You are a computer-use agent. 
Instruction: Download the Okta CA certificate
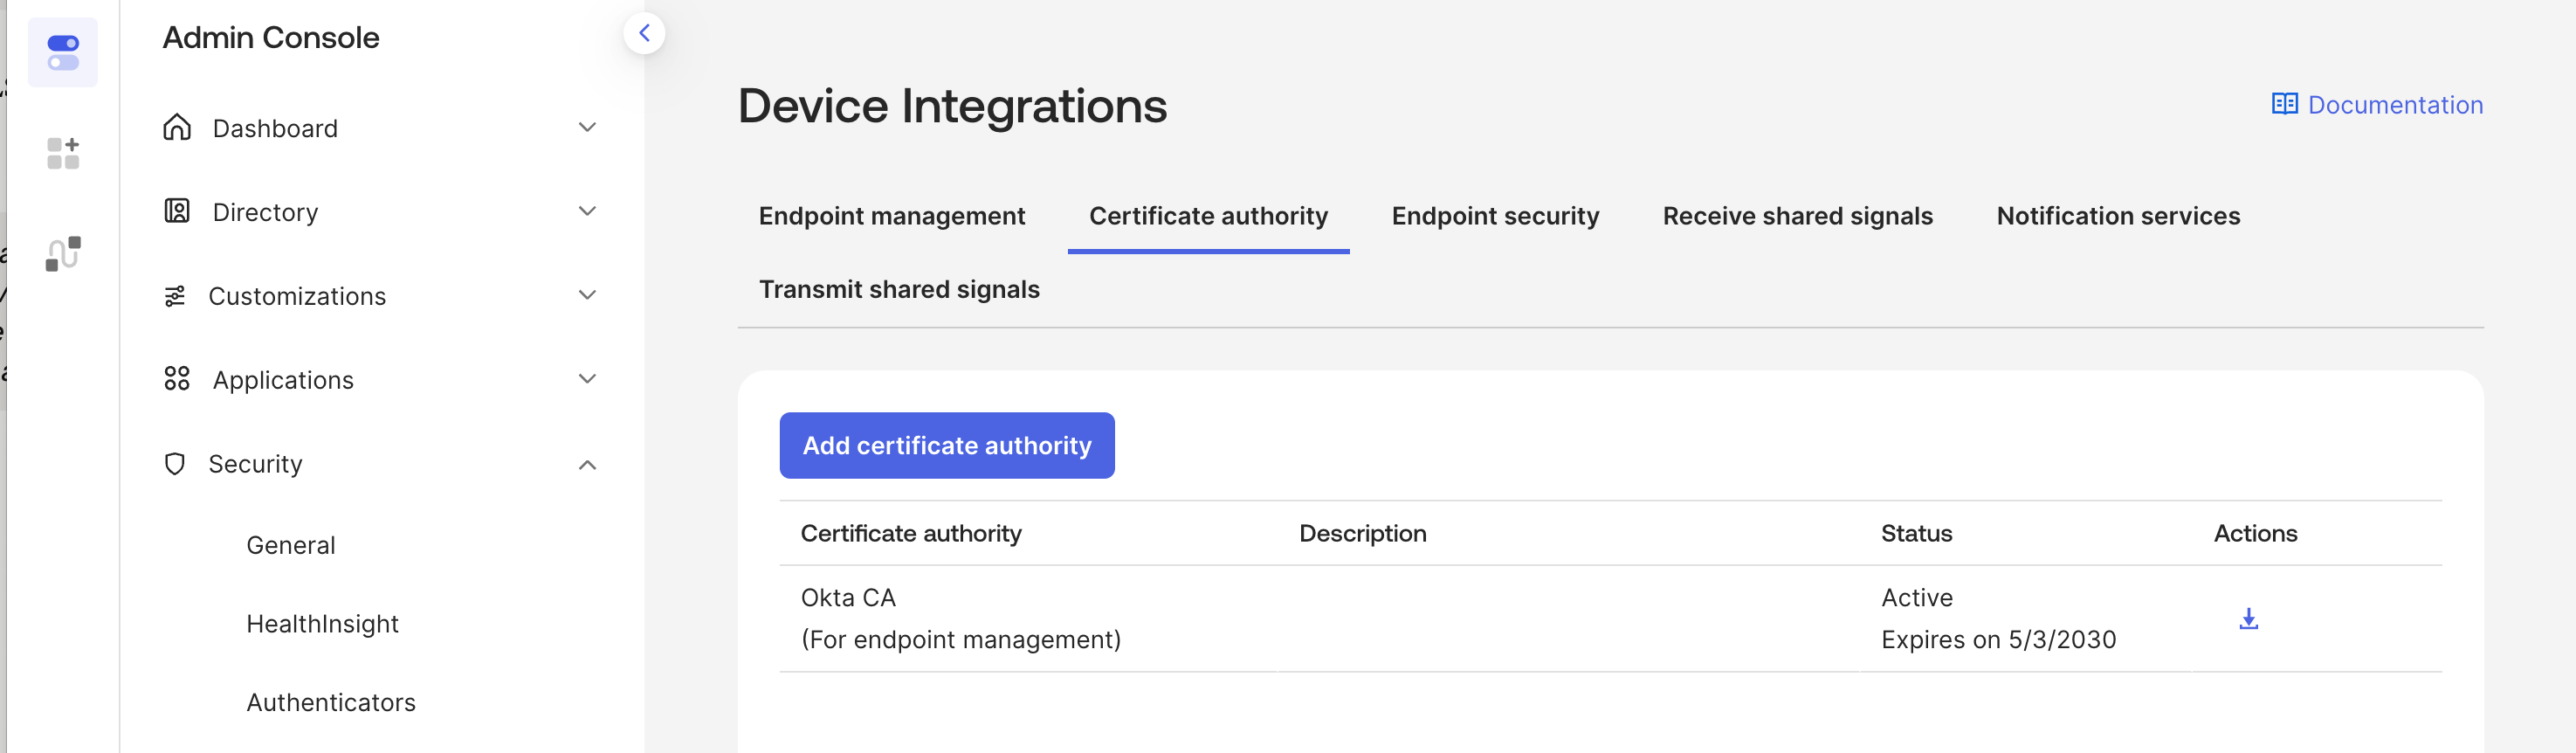(x=2248, y=619)
